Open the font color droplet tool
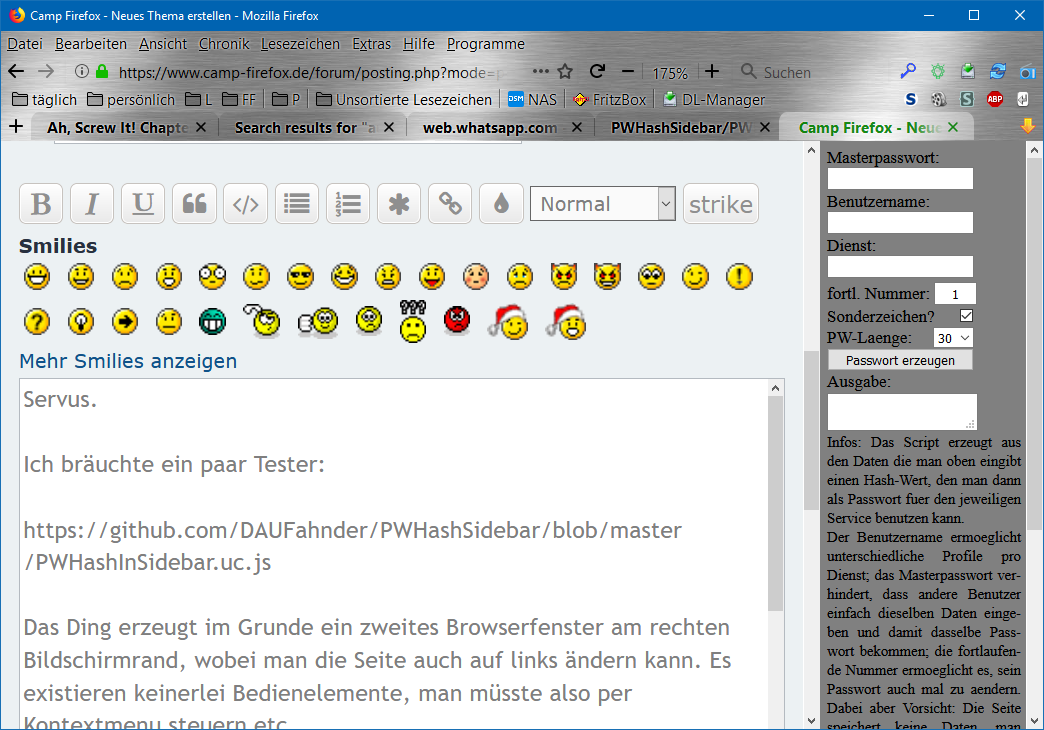The height and width of the screenshot is (730, 1044). [x=501, y=204]
